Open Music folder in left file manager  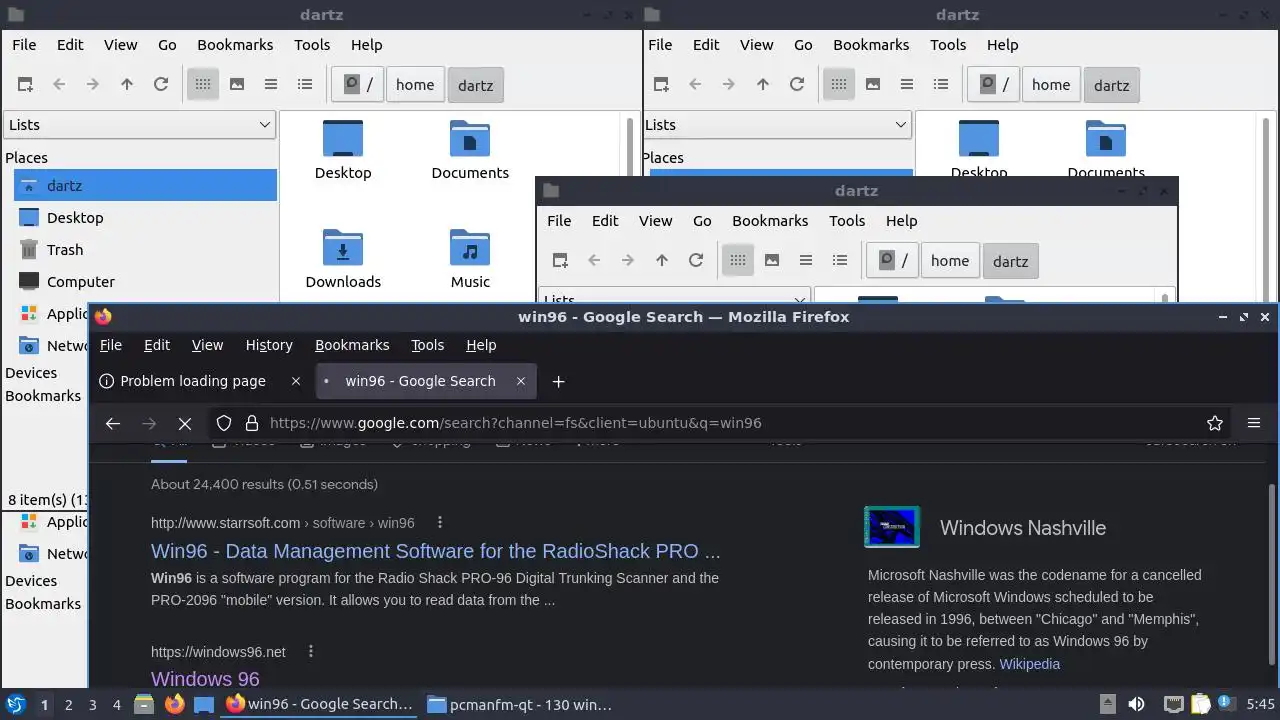(x=470, y=259)
